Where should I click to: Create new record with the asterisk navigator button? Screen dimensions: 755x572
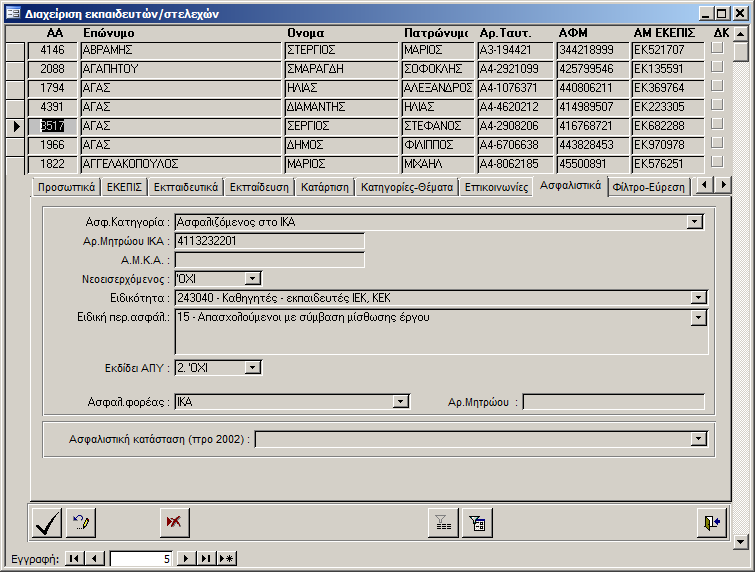click(226, 559)
